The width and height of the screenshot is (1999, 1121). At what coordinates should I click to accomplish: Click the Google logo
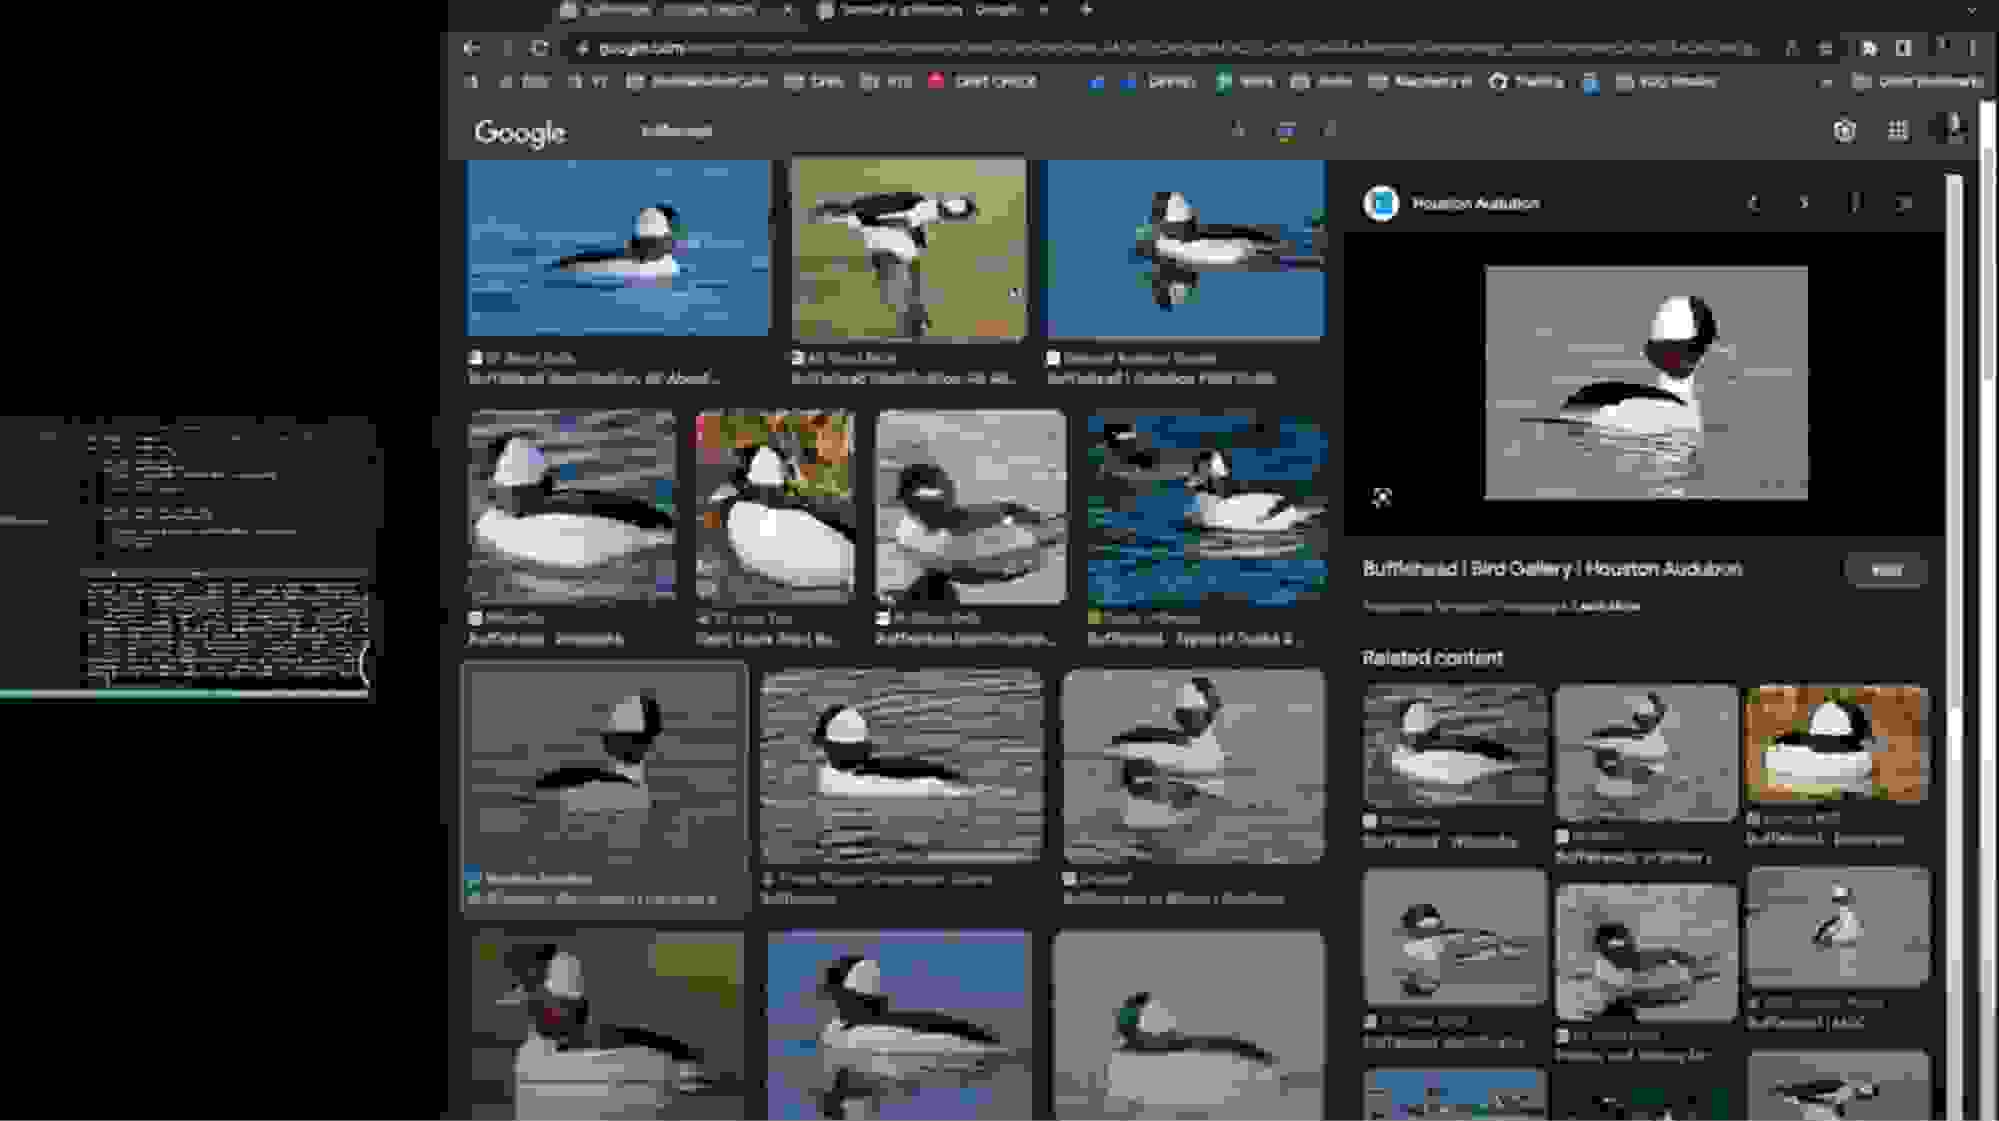click(x=518, y=131)
